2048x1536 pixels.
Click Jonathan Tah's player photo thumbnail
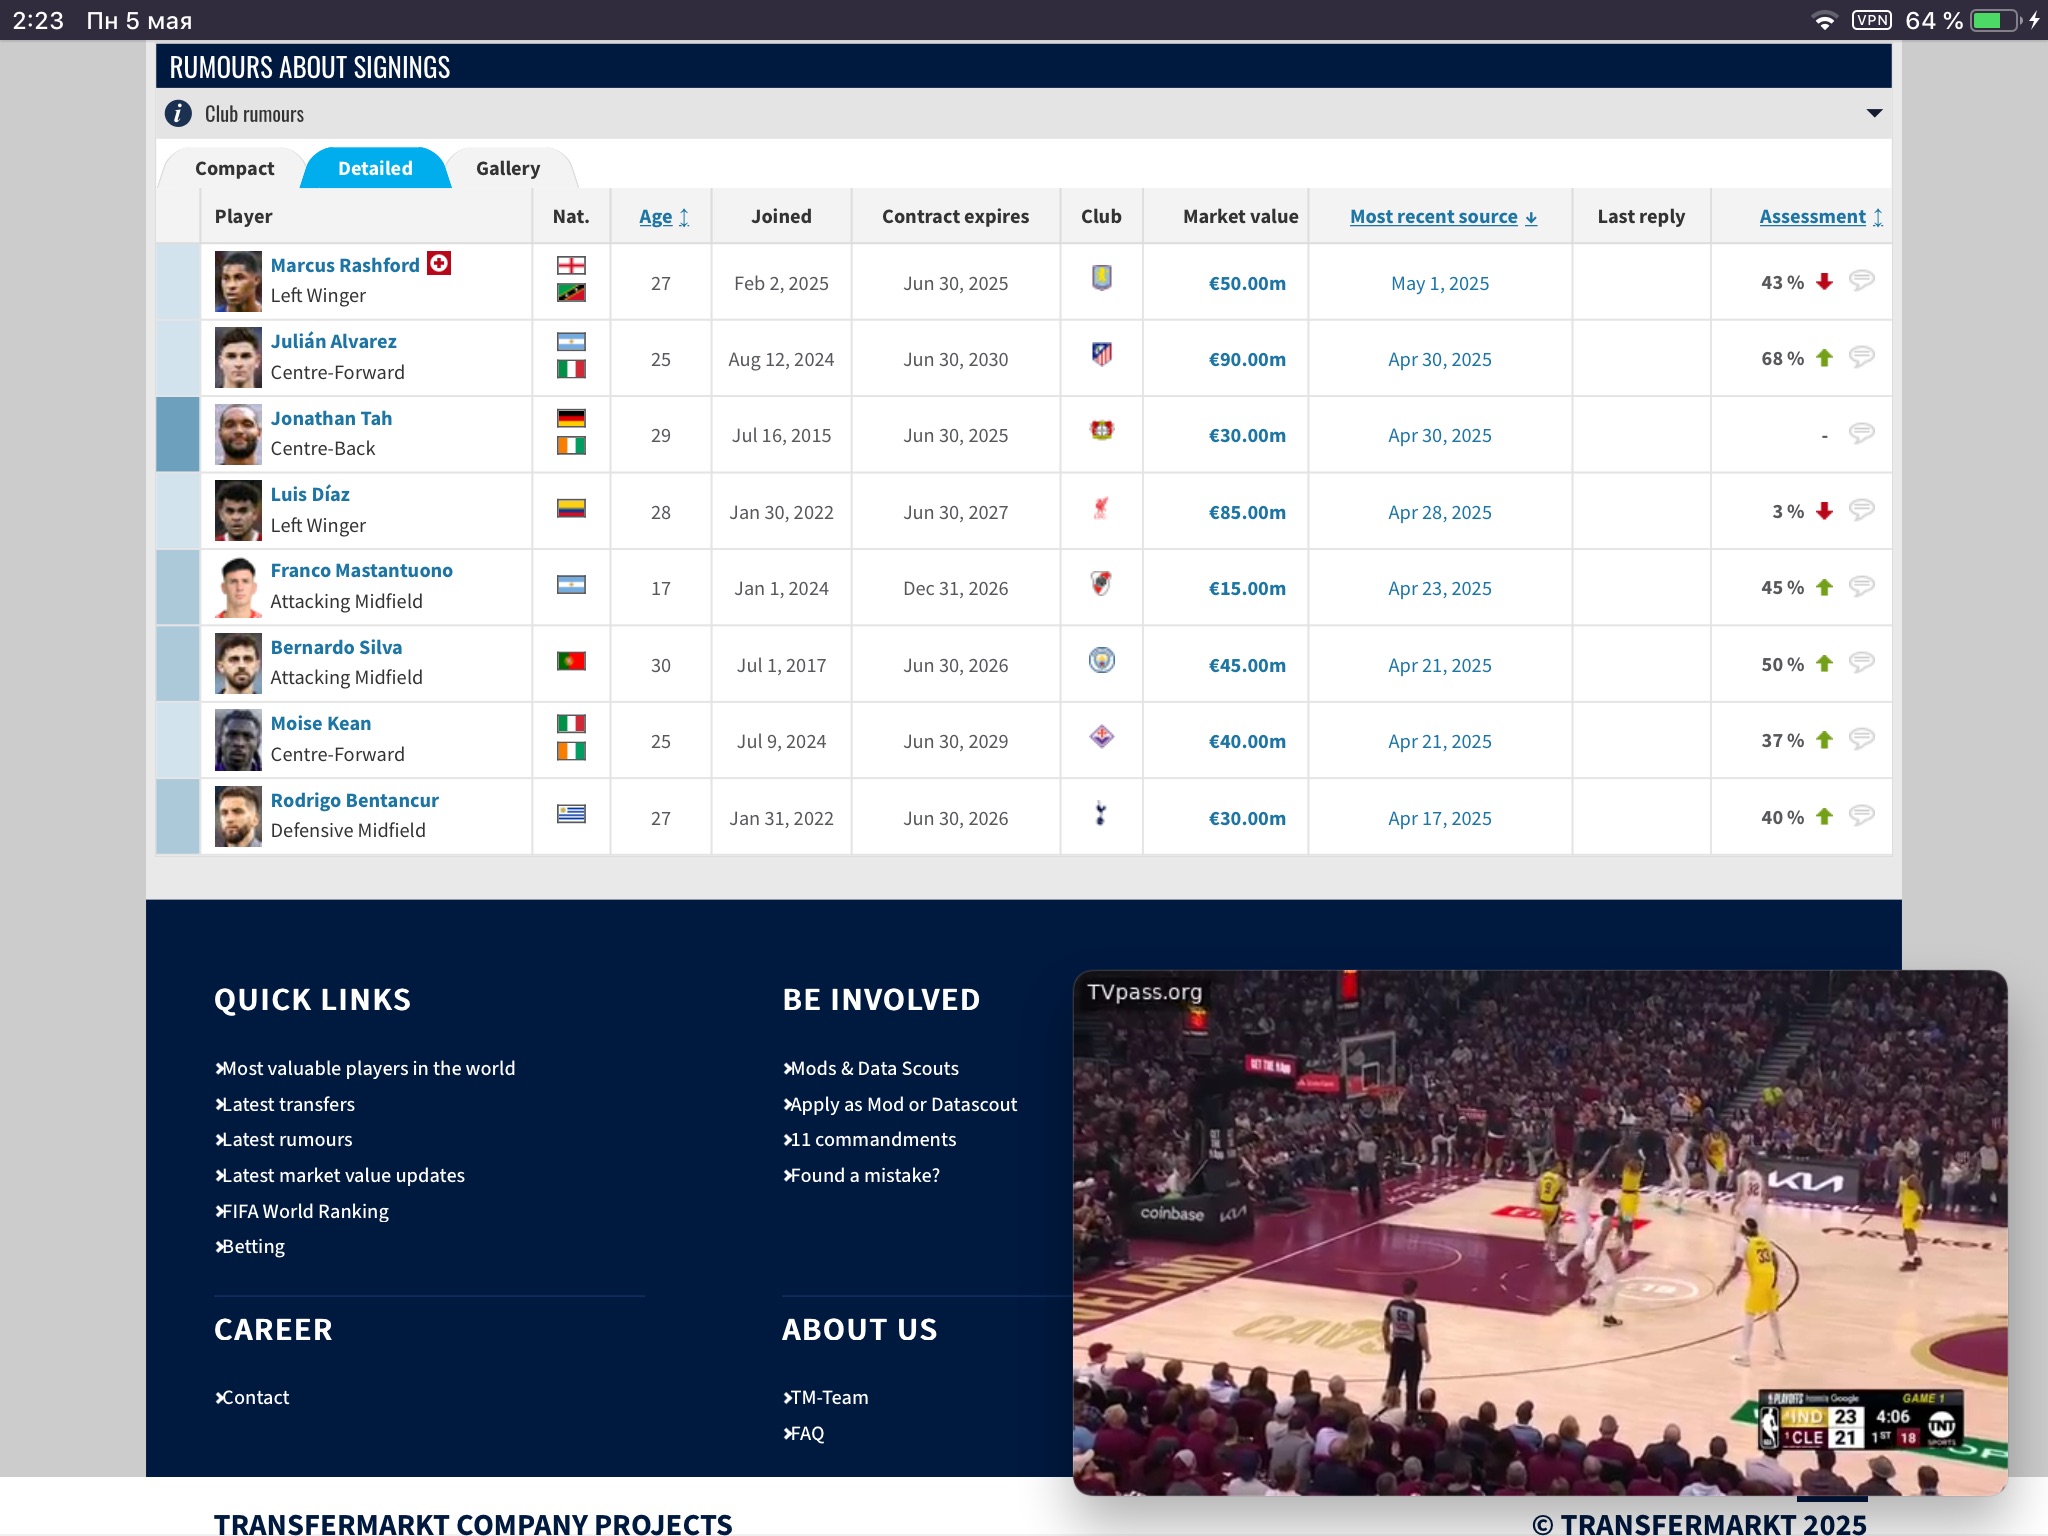[238, 434]
